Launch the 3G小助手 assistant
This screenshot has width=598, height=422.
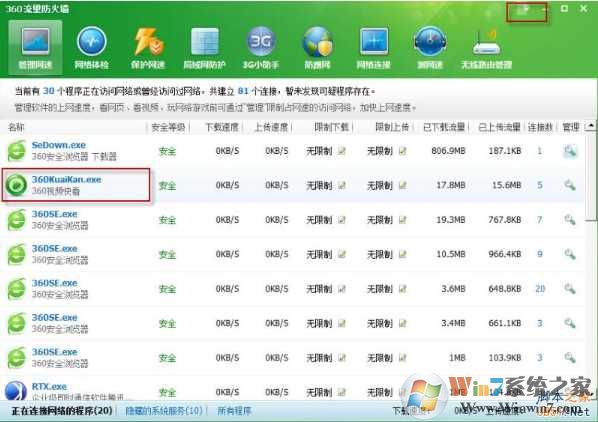click(x=261, y=48)
